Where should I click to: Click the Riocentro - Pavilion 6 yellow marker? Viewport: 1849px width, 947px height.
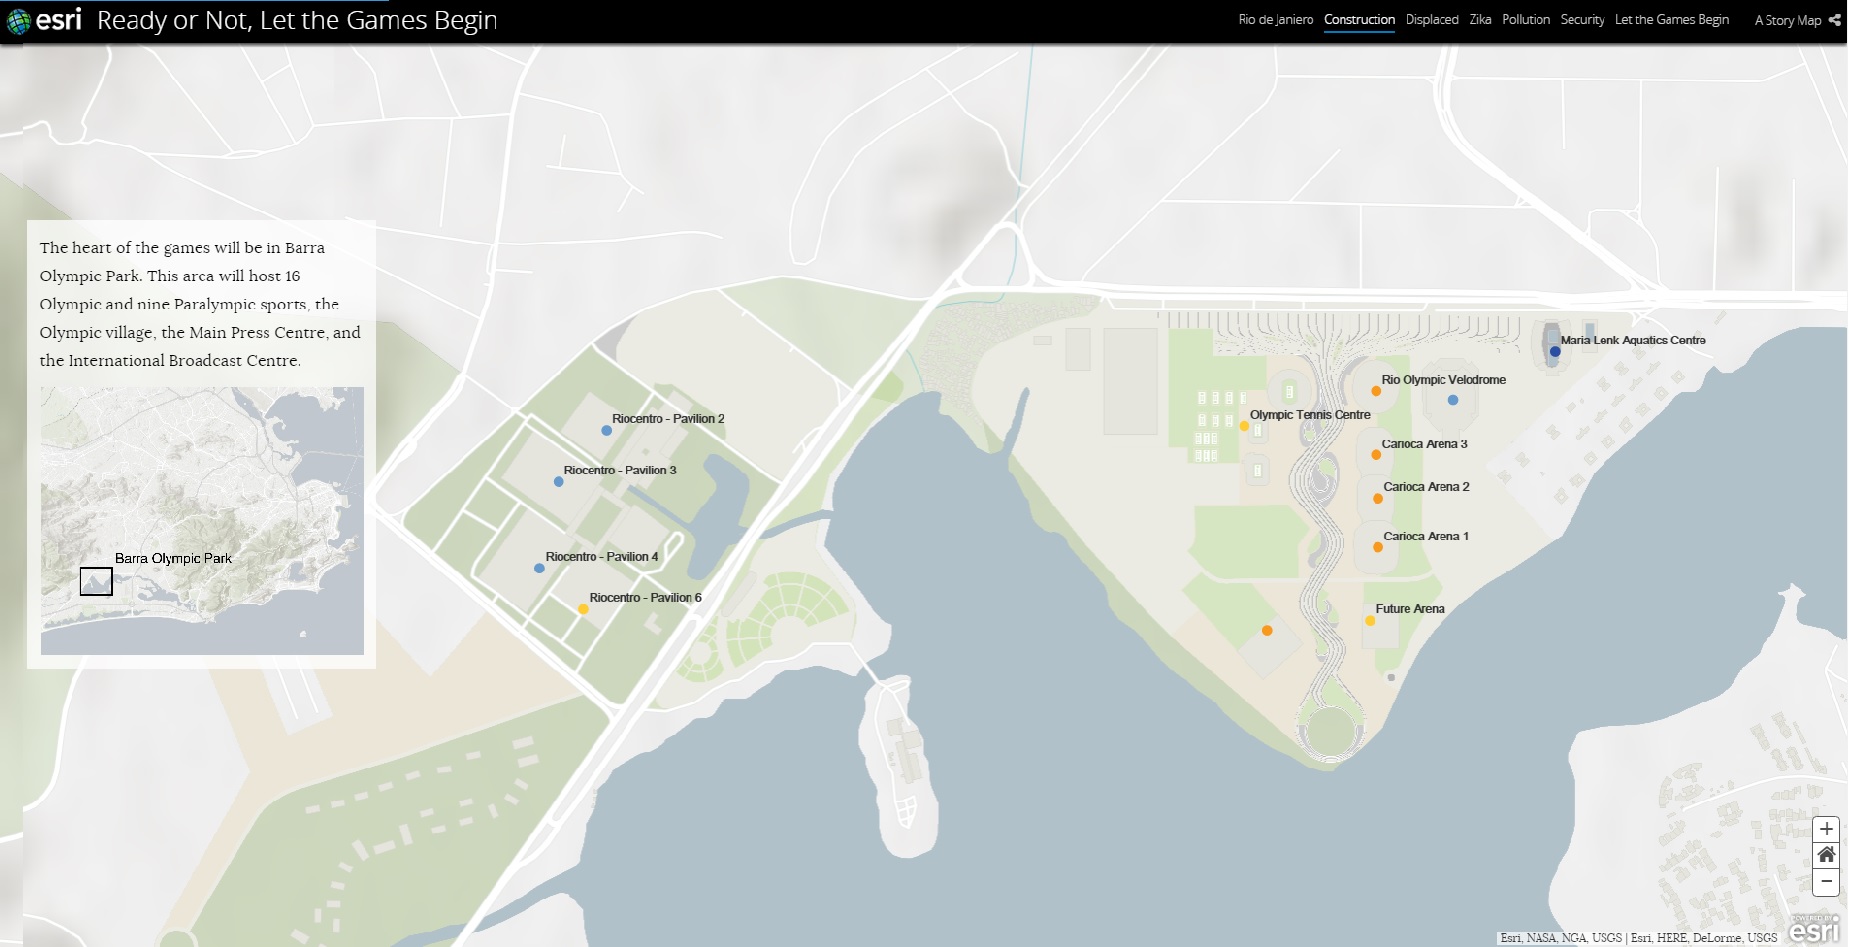583,609
